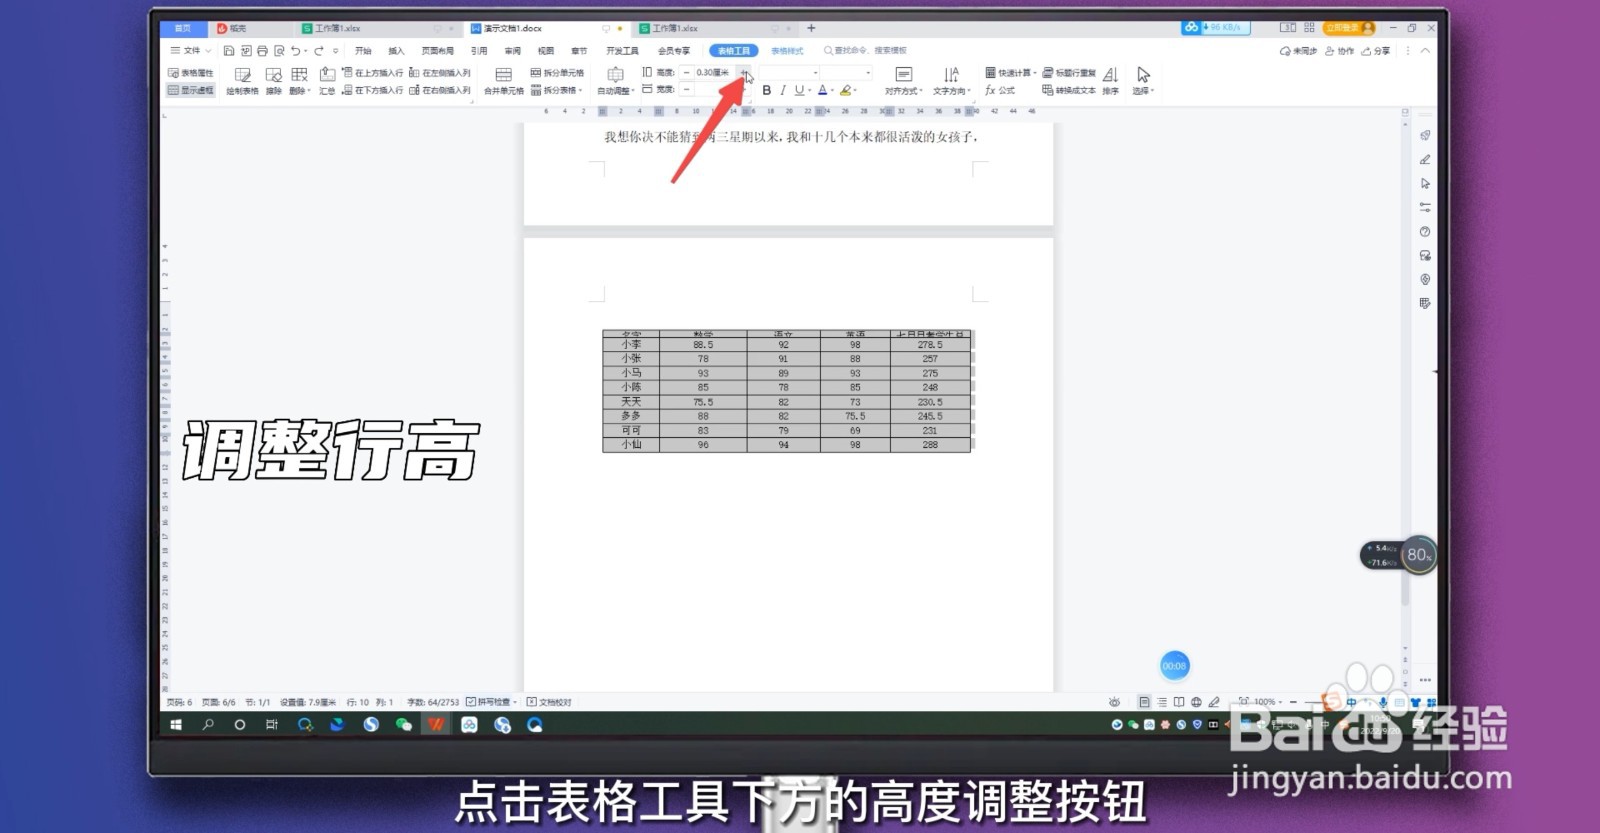
Task: Click 合并单元格 merge cells
Action: 504,81
